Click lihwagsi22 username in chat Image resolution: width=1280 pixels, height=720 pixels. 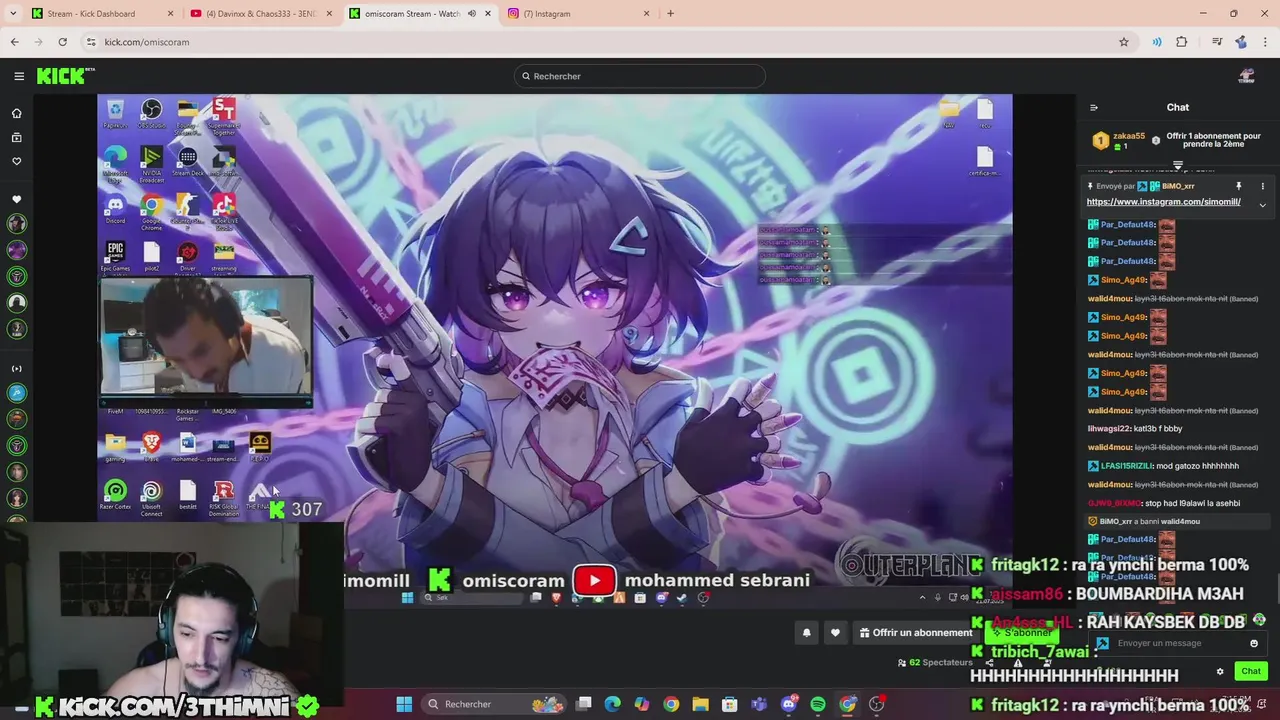(x=1109, y=429)
